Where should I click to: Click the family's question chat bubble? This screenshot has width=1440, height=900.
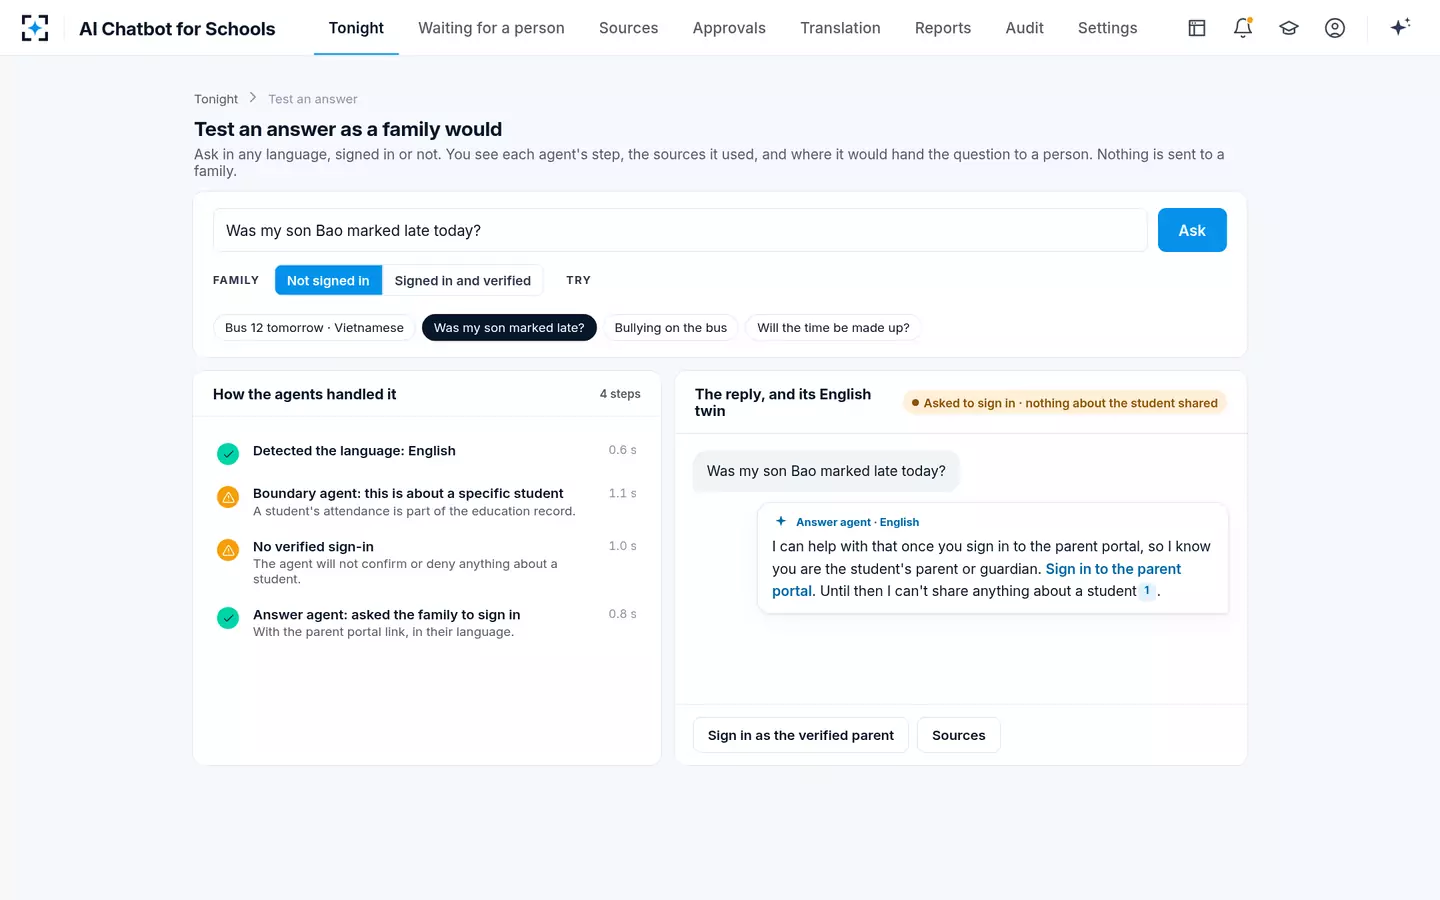[826, 471]
